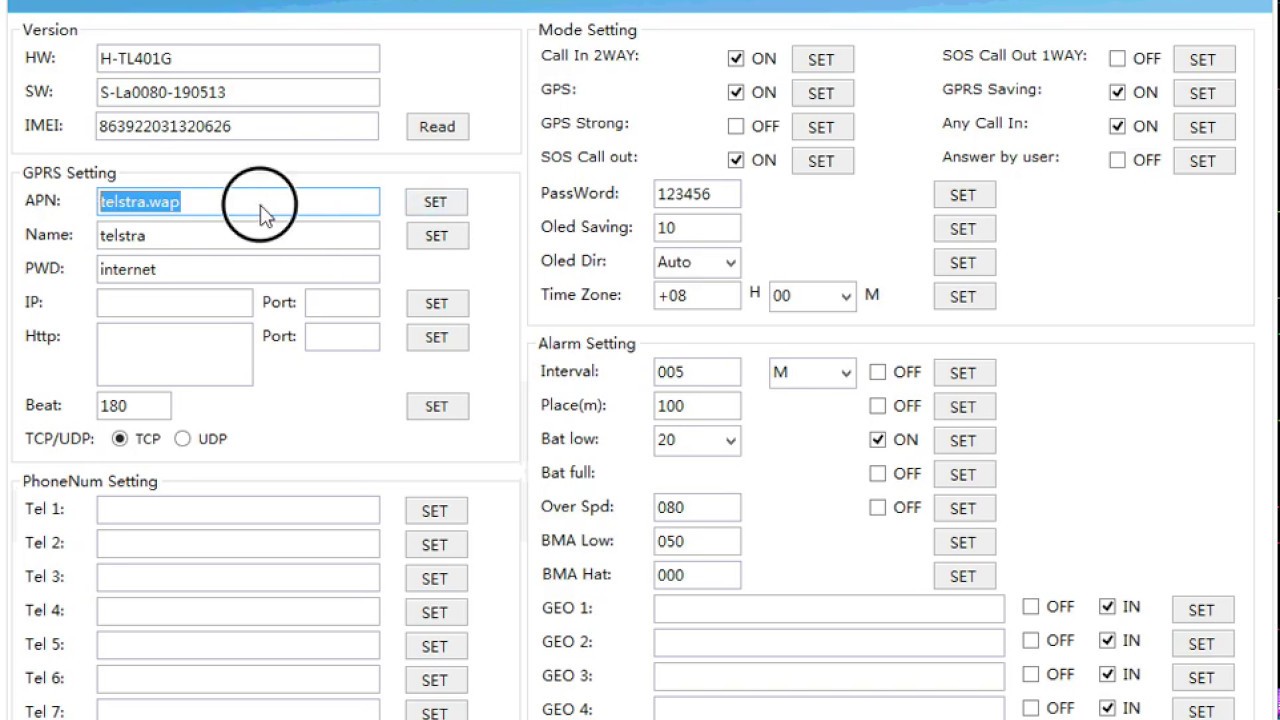This screenshot has width=1280, height=720.
Task: Click SET for Call In 2WAY
Action: tap(822, 60)
